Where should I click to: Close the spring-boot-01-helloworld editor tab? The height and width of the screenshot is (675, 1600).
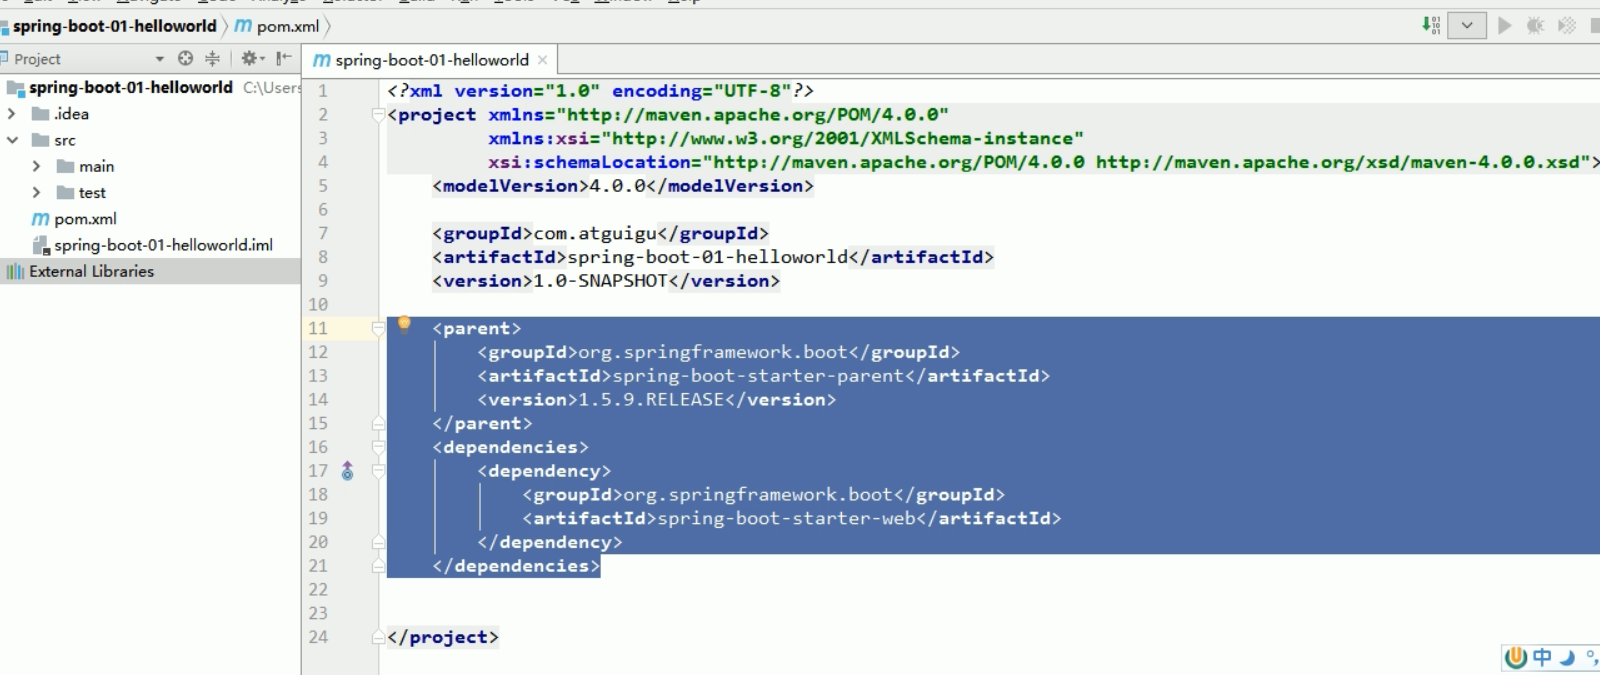point(542,60)
